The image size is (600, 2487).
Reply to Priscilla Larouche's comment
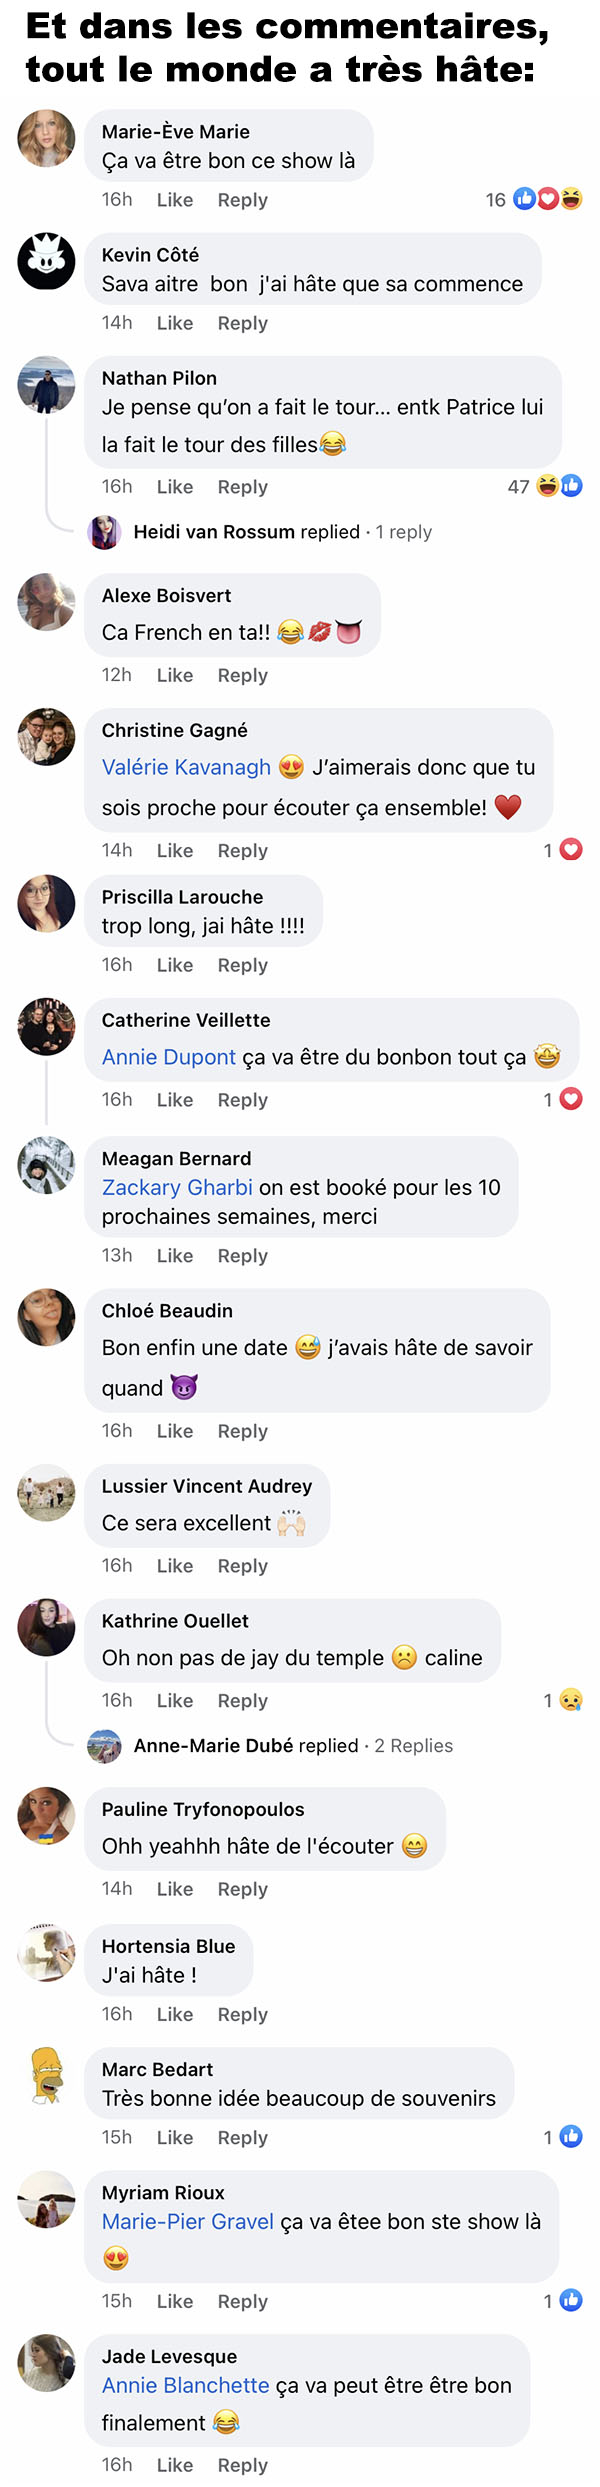point(243,965)
